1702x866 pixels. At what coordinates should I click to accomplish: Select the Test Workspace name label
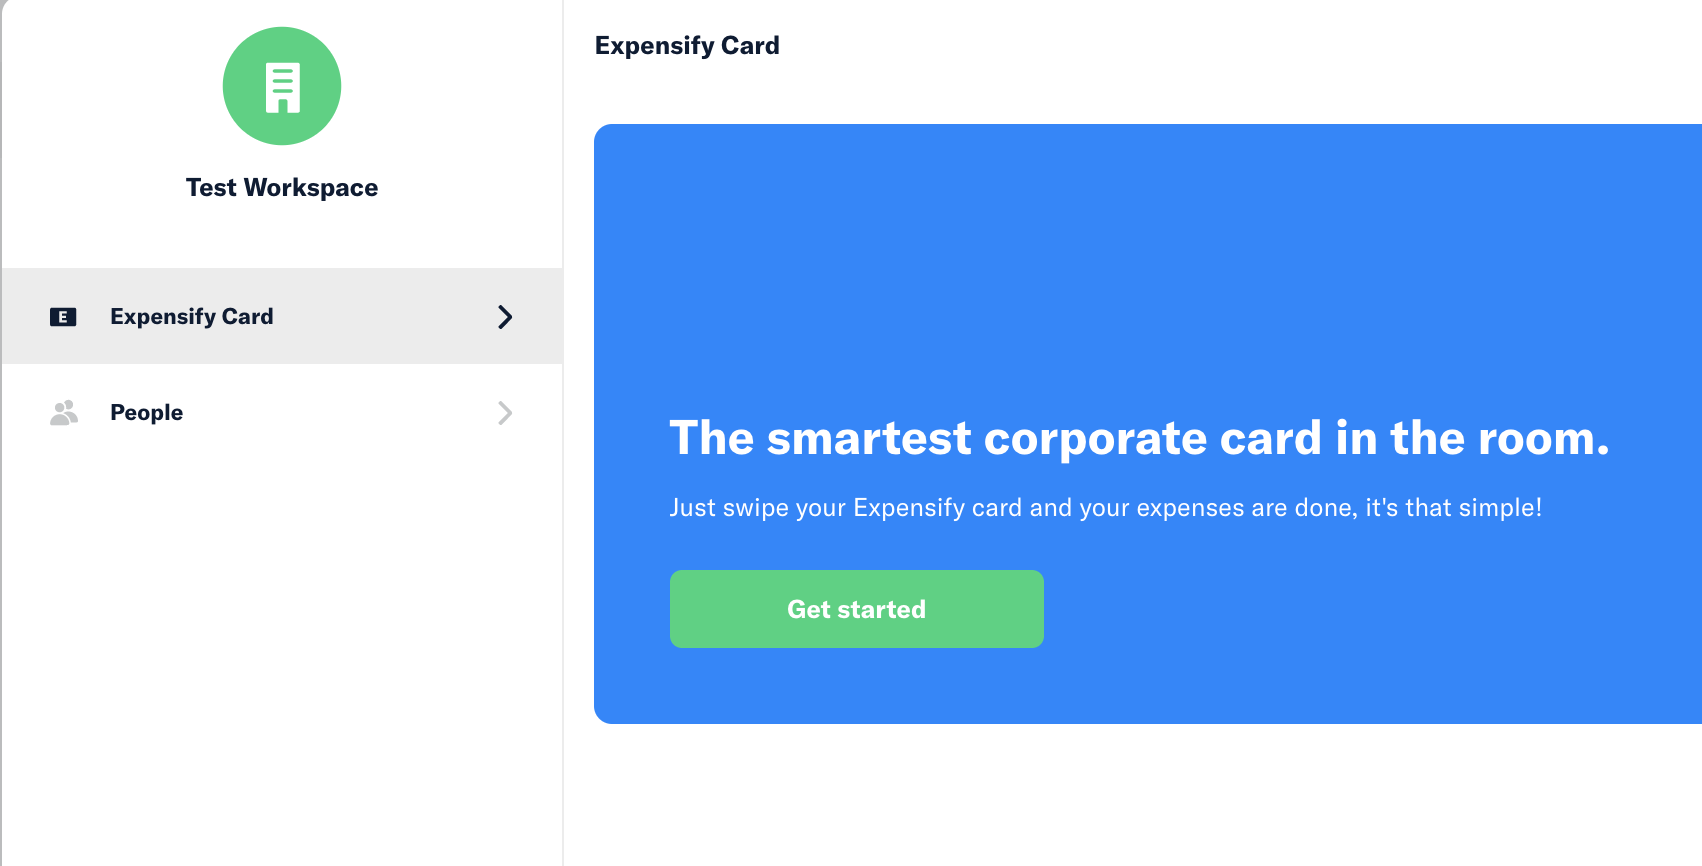282,188
